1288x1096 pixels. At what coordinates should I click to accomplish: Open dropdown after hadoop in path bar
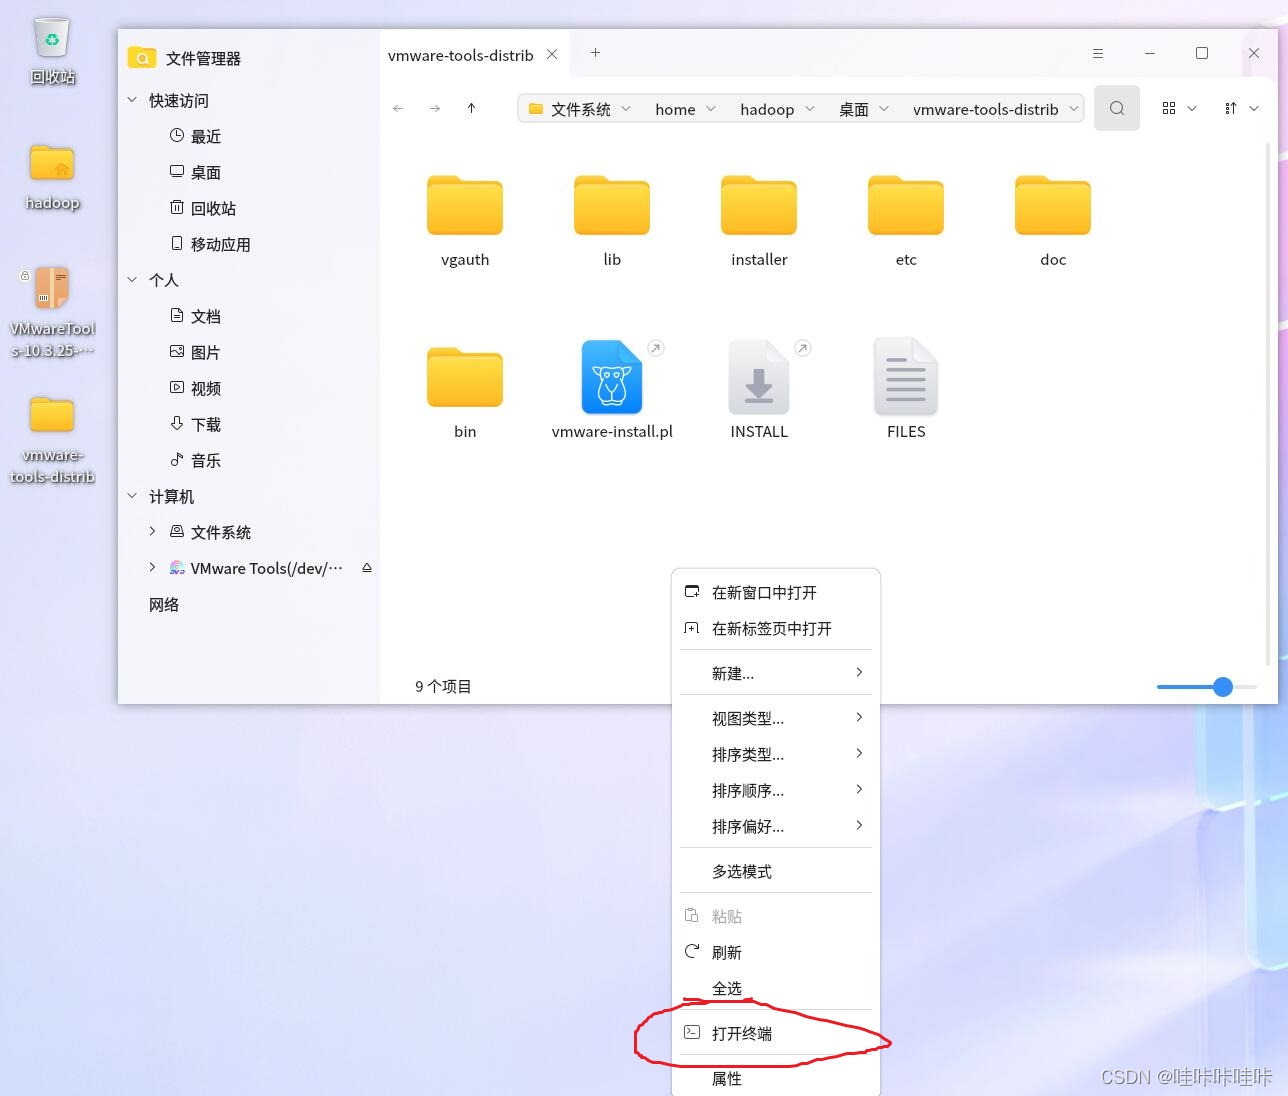[810, 109]
